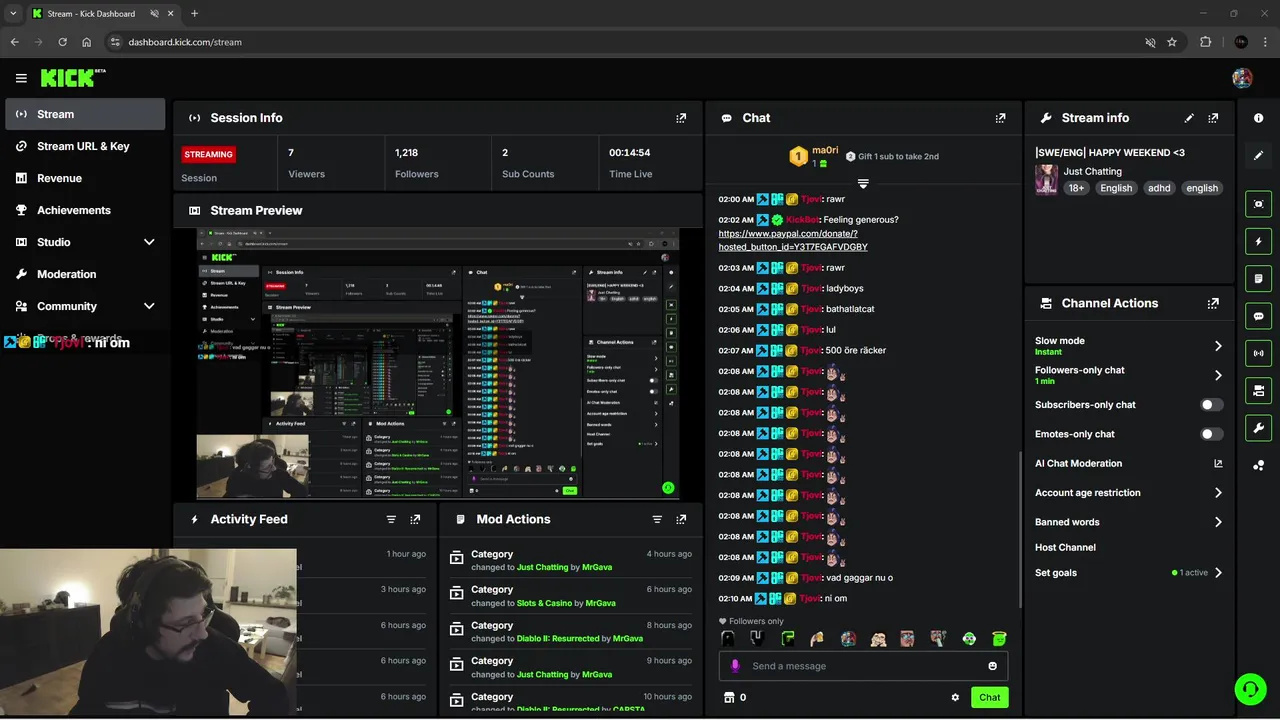Pop out the Chat panel
Viewport: 1280px width, 720px height.
click(1000, 118)
